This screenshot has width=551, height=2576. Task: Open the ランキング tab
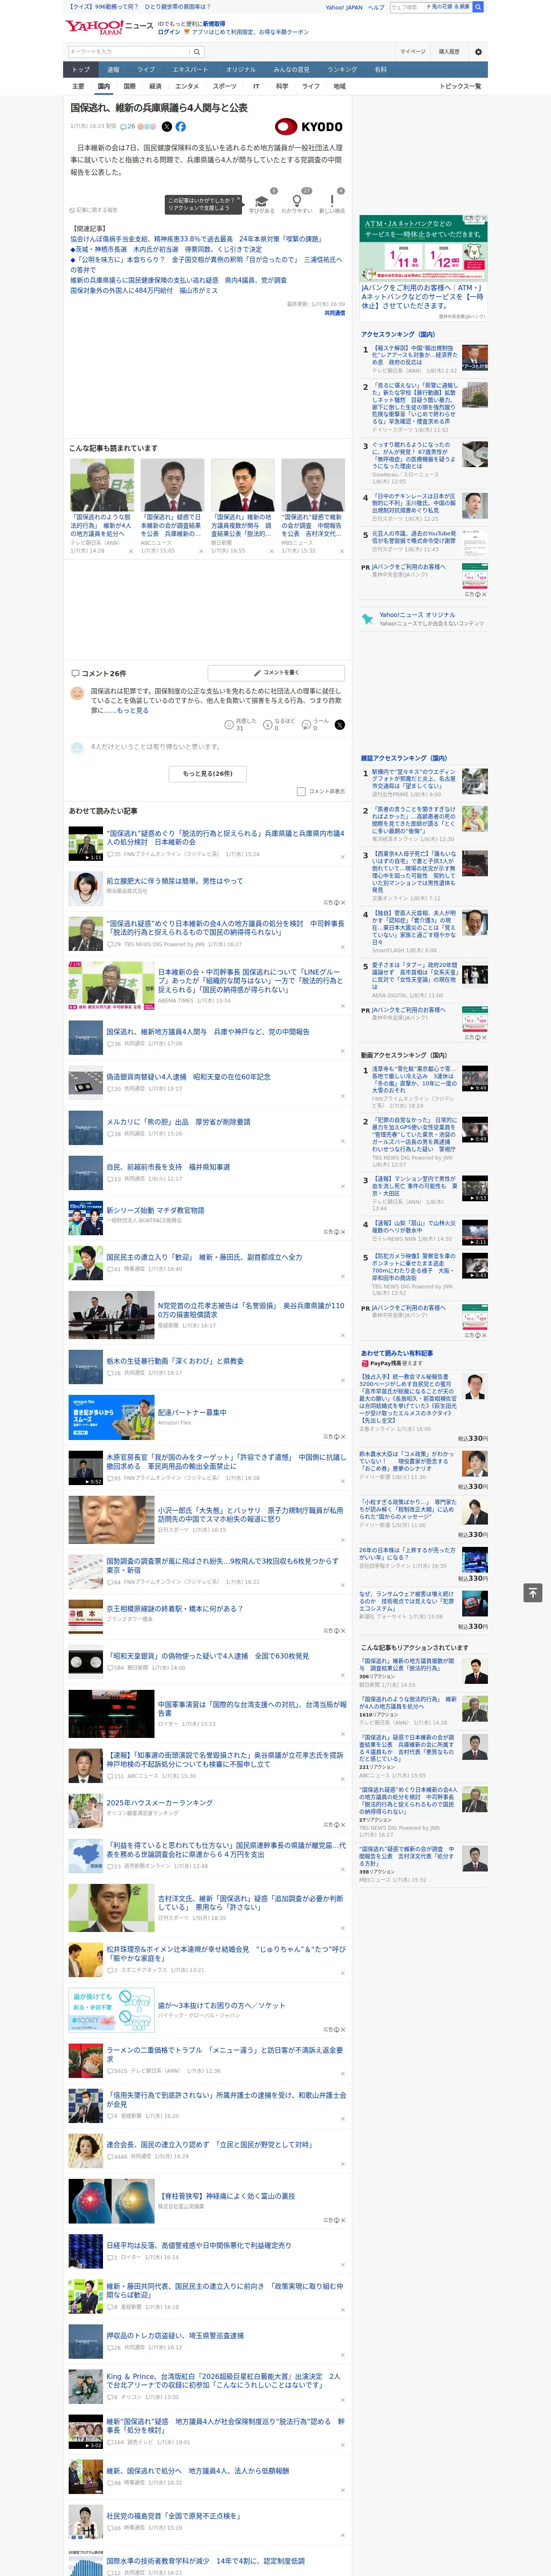342,70
